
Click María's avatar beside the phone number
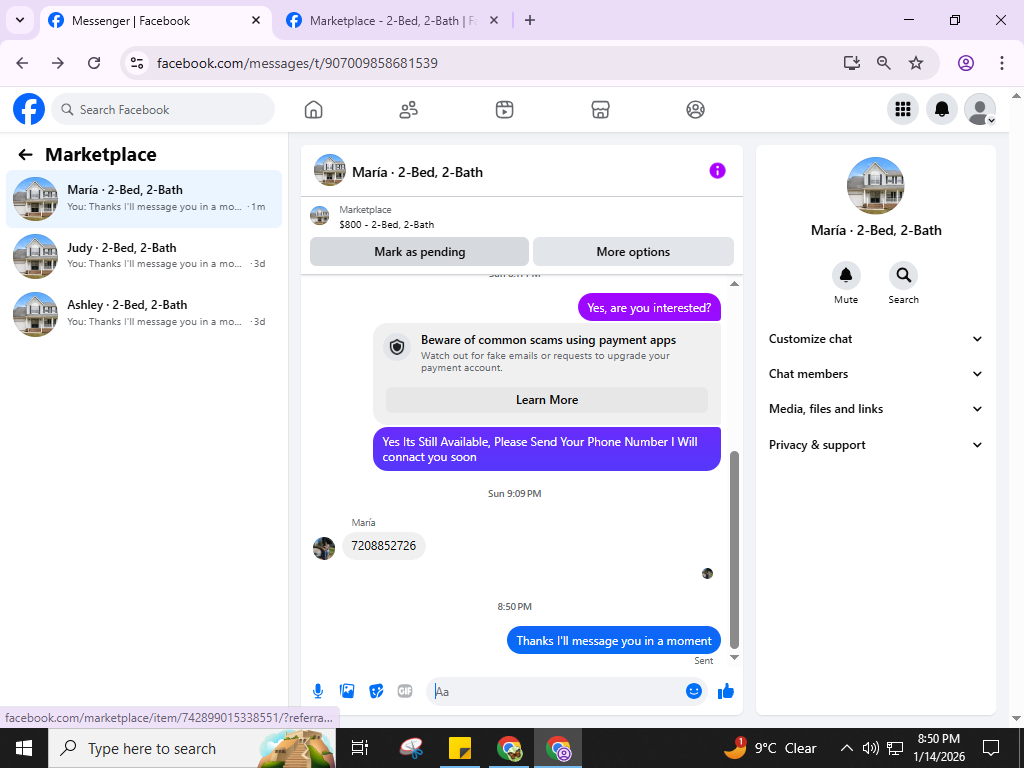pyautogui.click(x=324, y=548)
